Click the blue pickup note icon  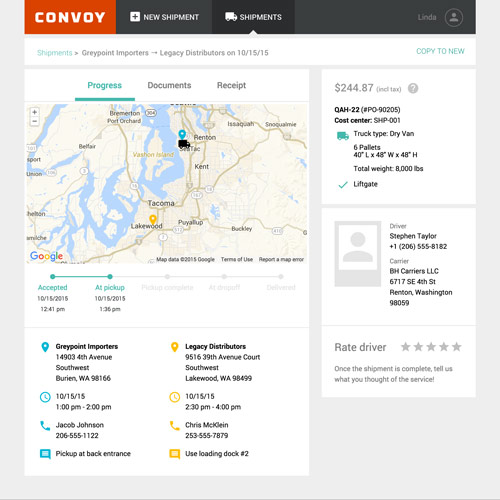(x=45, y=454)
